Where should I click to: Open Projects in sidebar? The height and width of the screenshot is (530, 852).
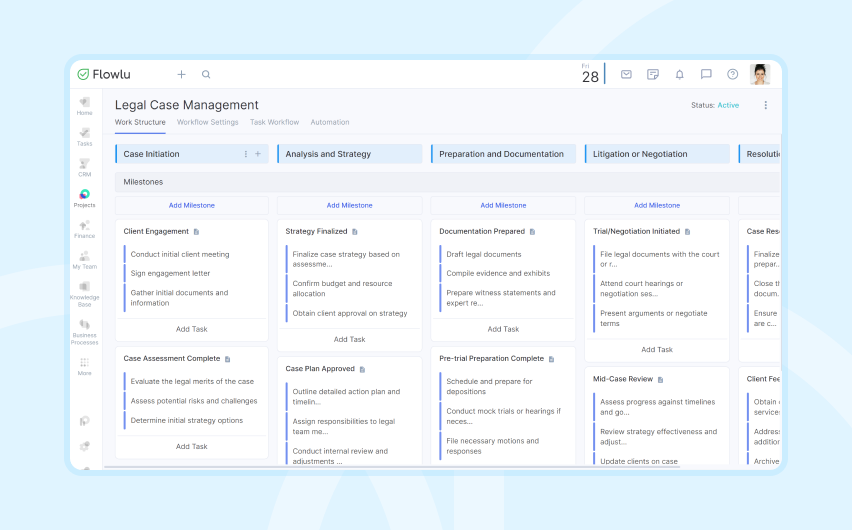(x=84, y=198)
